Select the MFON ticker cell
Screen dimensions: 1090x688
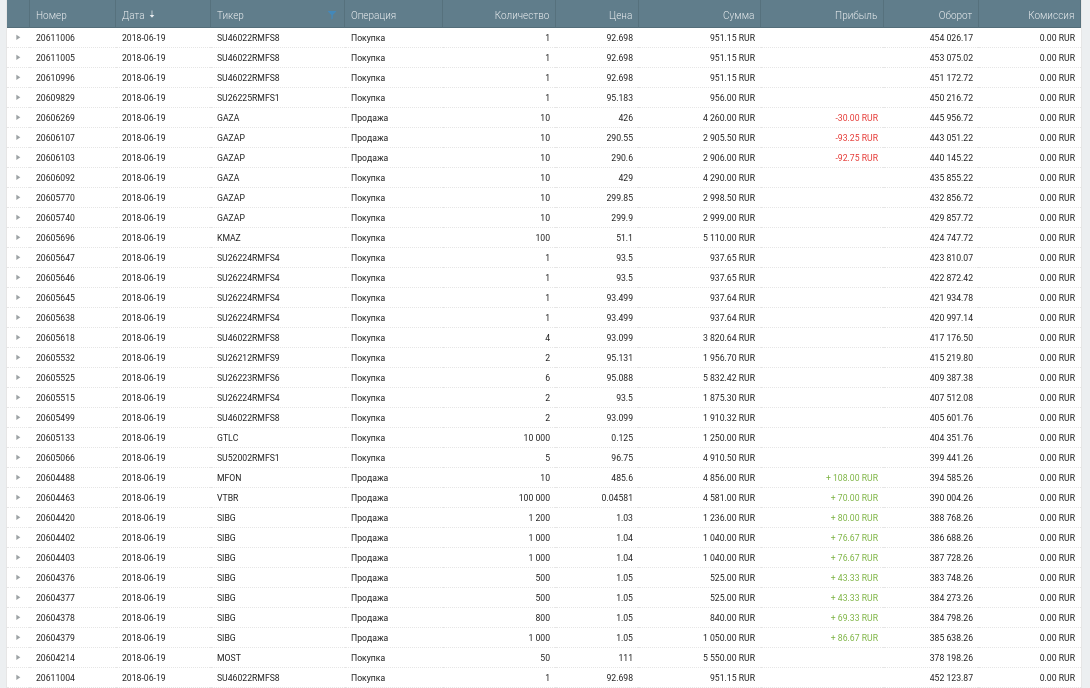pos(229,478)
